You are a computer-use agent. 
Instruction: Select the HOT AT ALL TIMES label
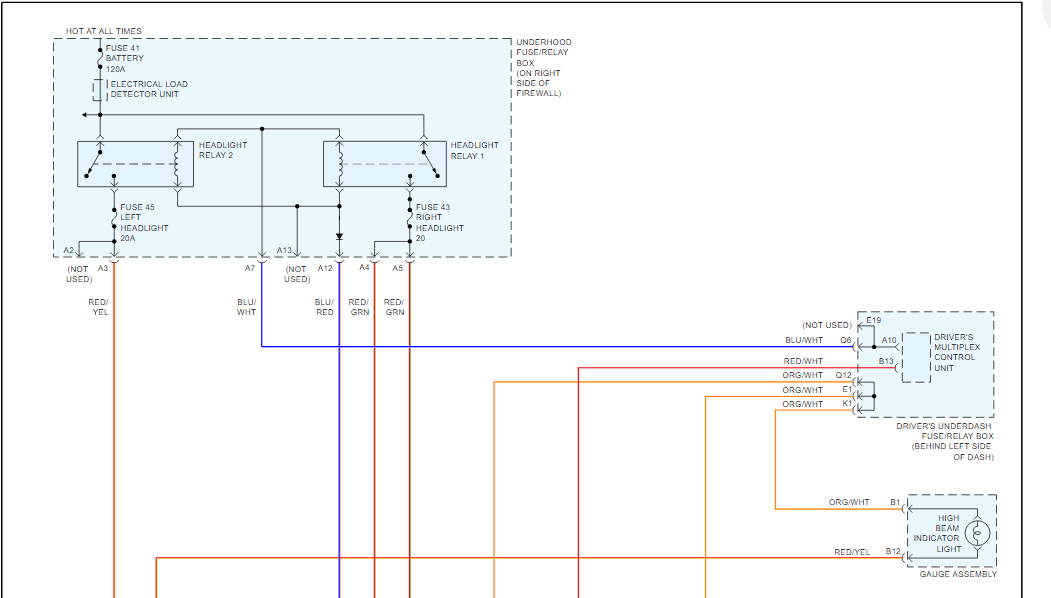pos(103,31)
